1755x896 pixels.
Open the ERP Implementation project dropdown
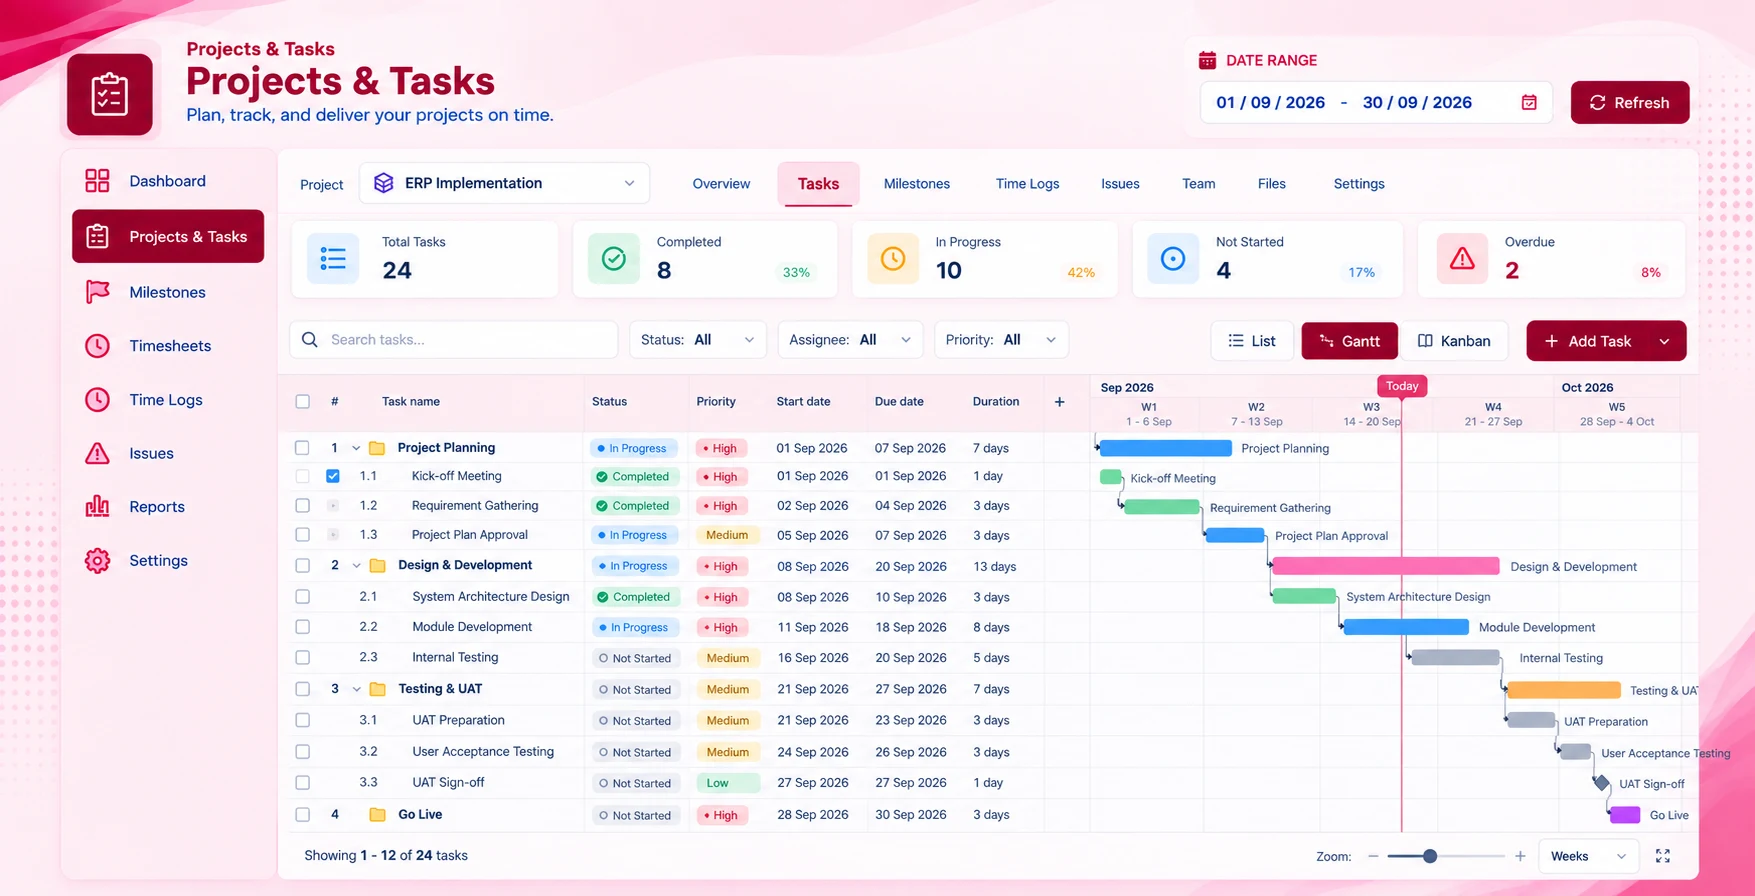click(x=504, y=183)
